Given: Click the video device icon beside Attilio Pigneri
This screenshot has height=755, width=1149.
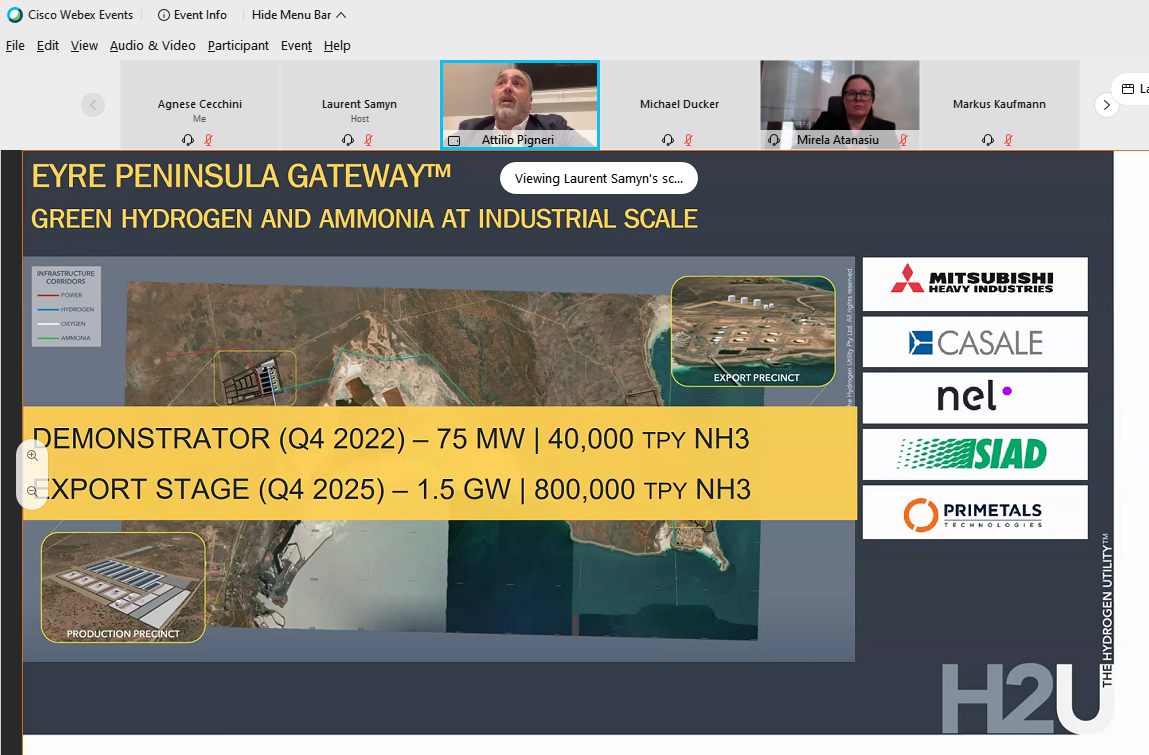Looking at the screenshot, I should pyautogui.click(x=454, y=141).
